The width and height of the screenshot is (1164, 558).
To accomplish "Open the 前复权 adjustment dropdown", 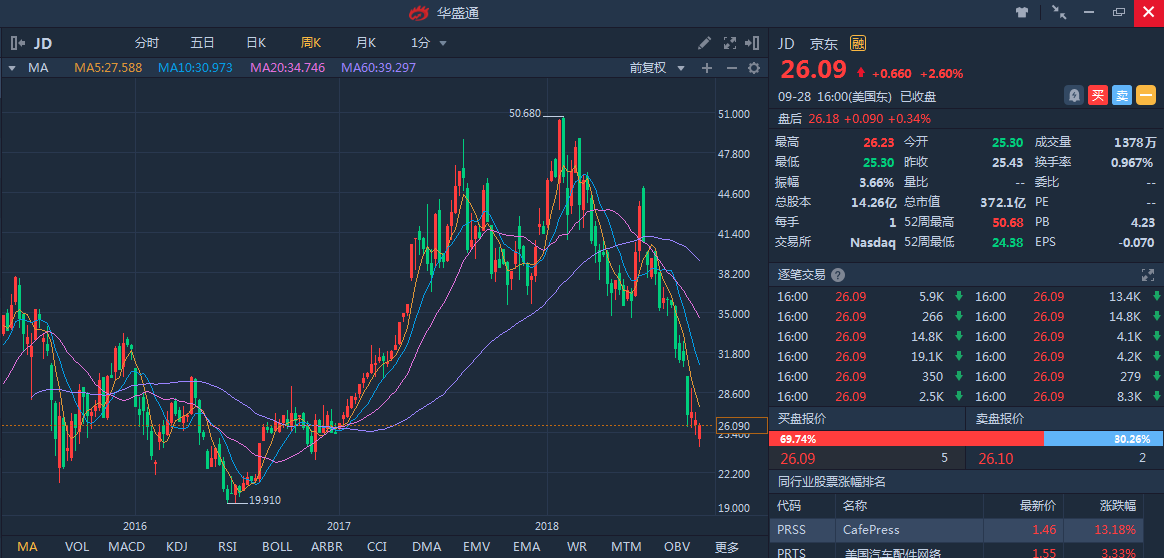I will (657, 68).
